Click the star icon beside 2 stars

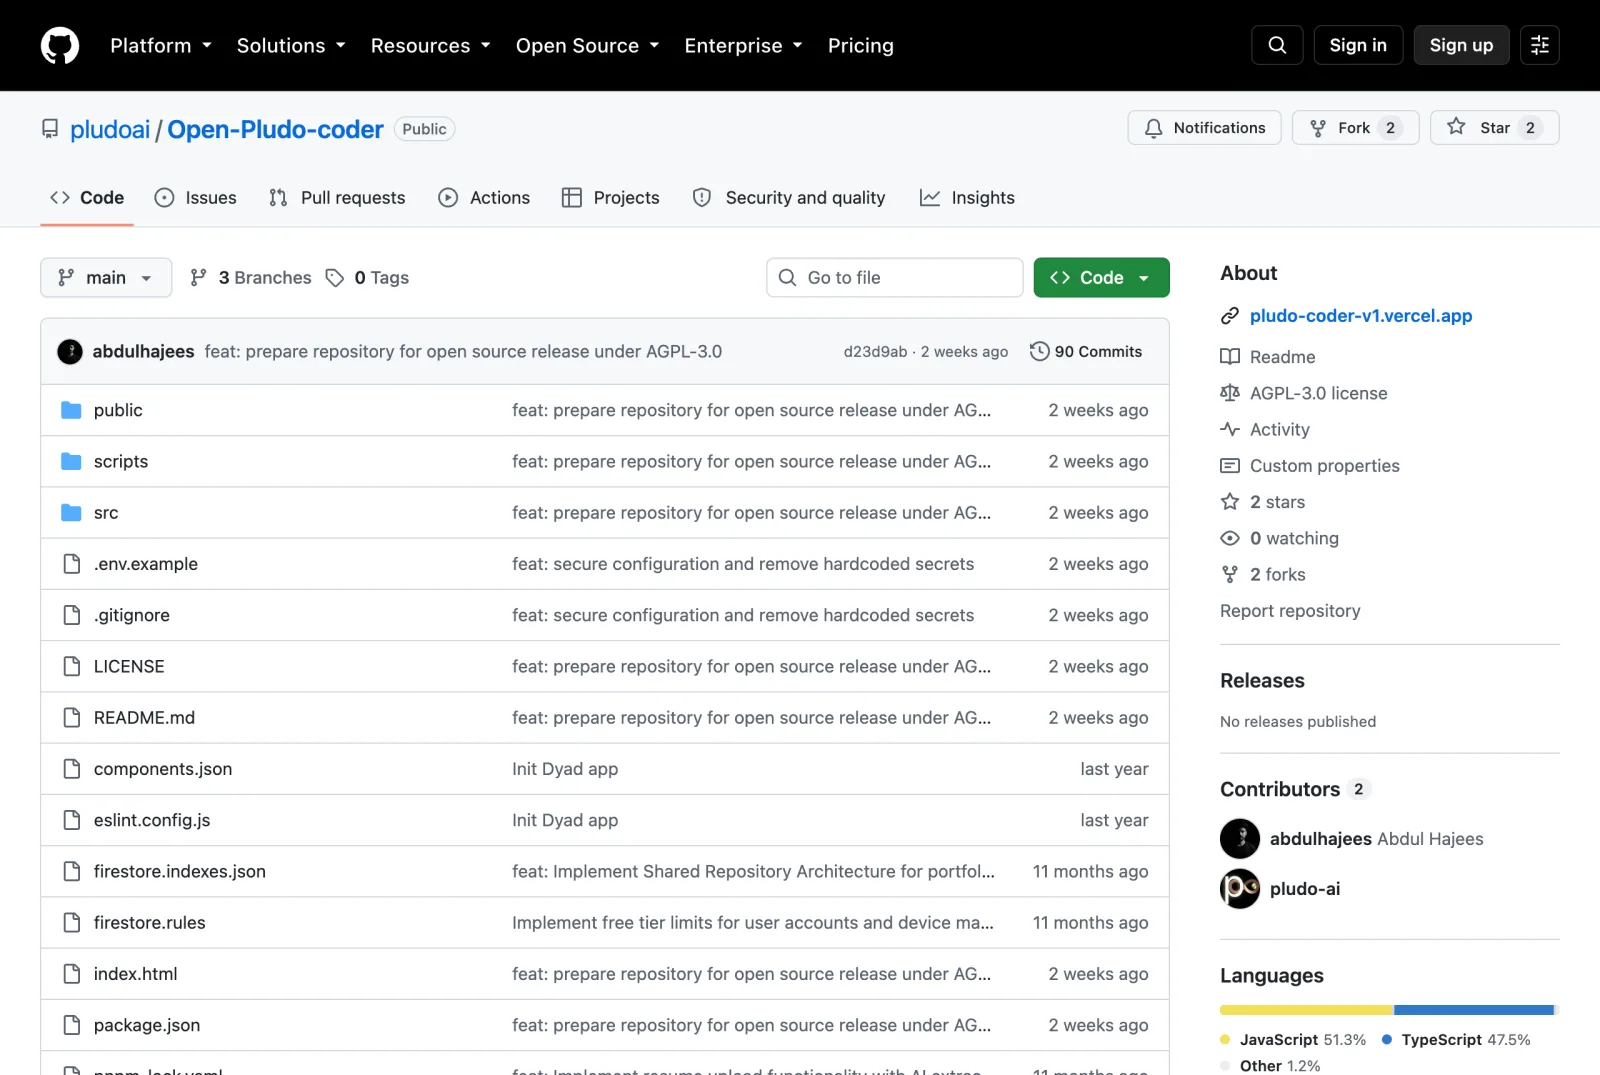pyautogui.click(x=1230, y=502)
